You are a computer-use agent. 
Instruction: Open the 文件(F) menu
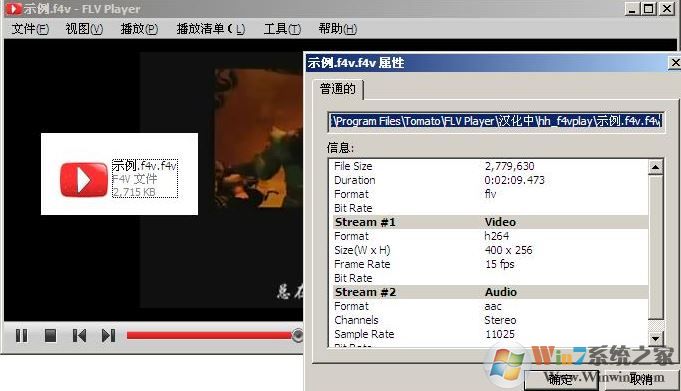(30, 29)
